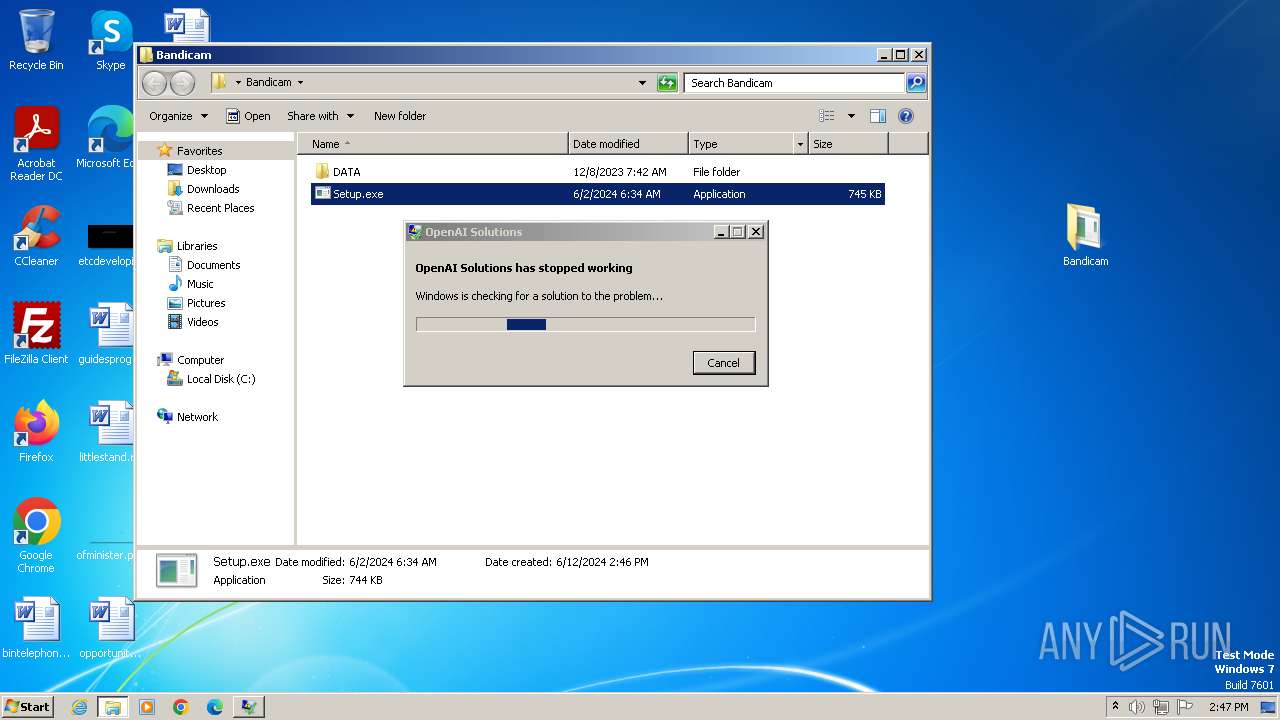Image resolution: width=1280 pixels, height=720 pixels.
Task: Expand the address bar history dropdown
Action: pyautogui.click(x=642, y=83)
